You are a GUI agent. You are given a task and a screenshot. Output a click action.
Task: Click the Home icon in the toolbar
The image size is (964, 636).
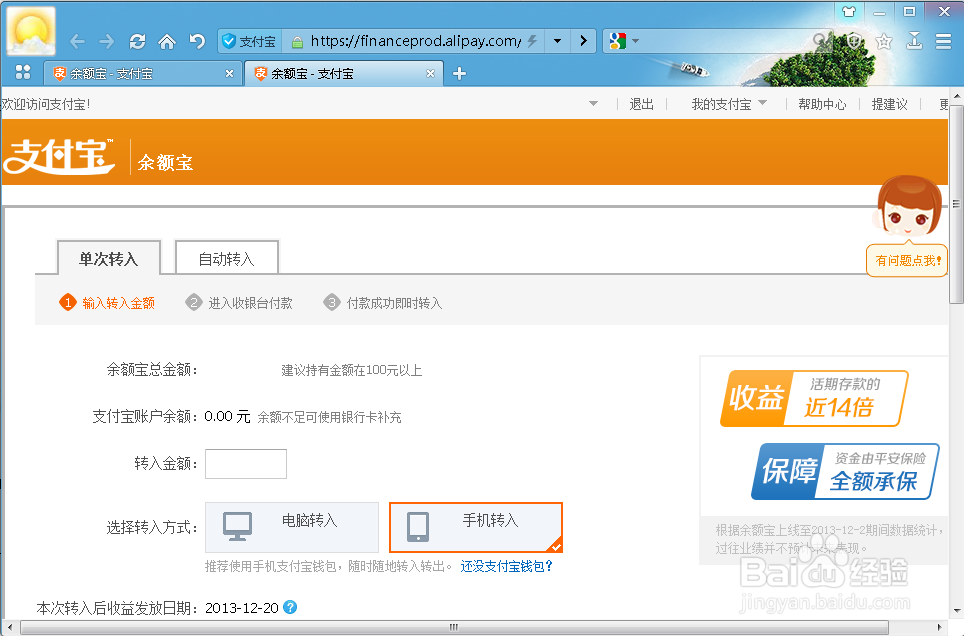pyautogui.click(x=166, y=41)
